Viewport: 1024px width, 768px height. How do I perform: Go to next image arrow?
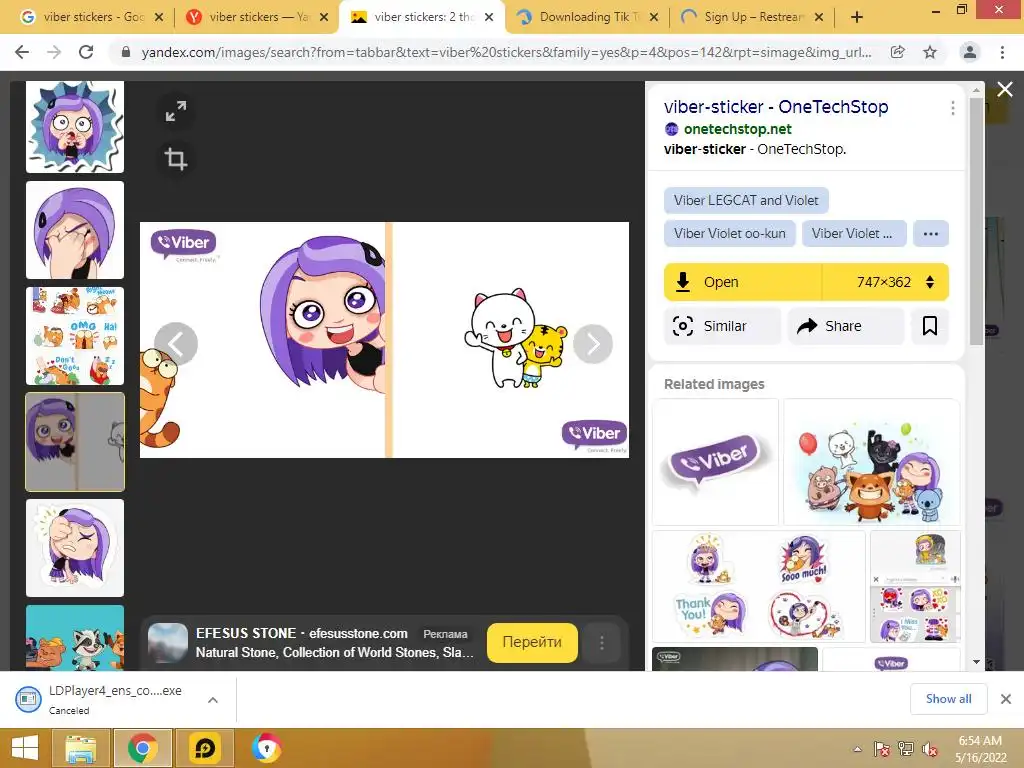(x=593, y=344)
